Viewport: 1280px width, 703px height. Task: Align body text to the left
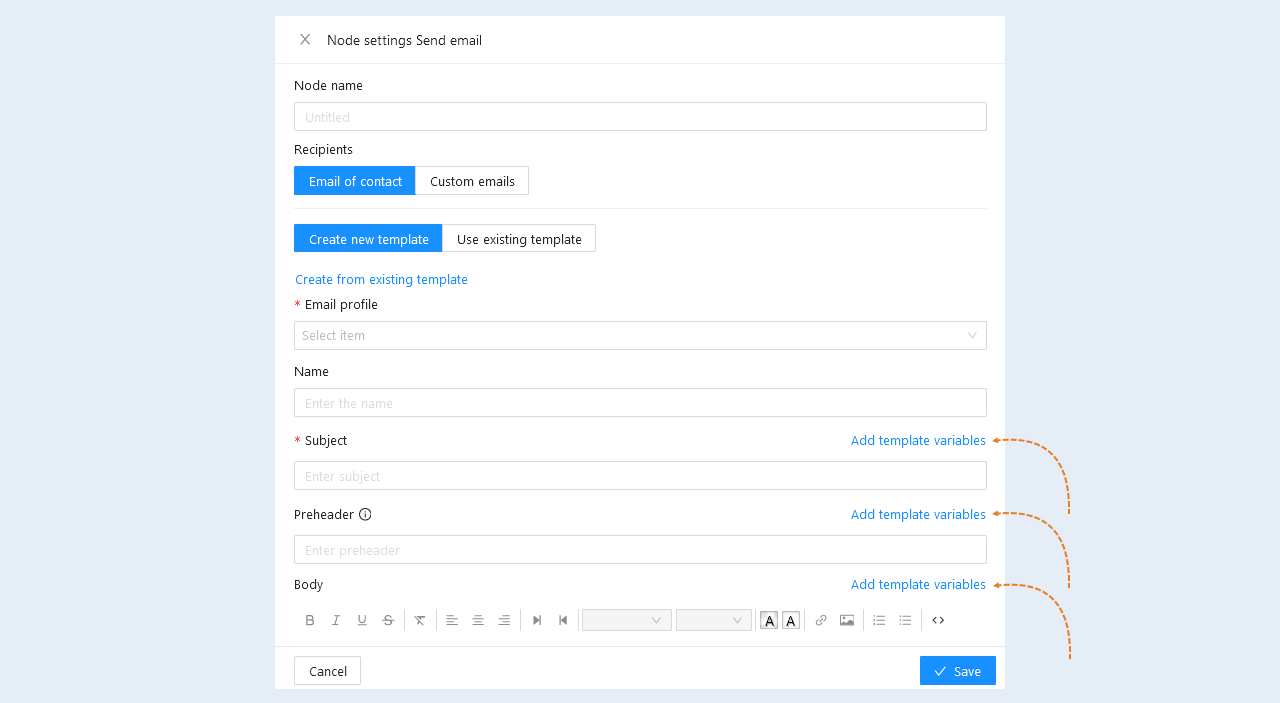pos(452,620)
